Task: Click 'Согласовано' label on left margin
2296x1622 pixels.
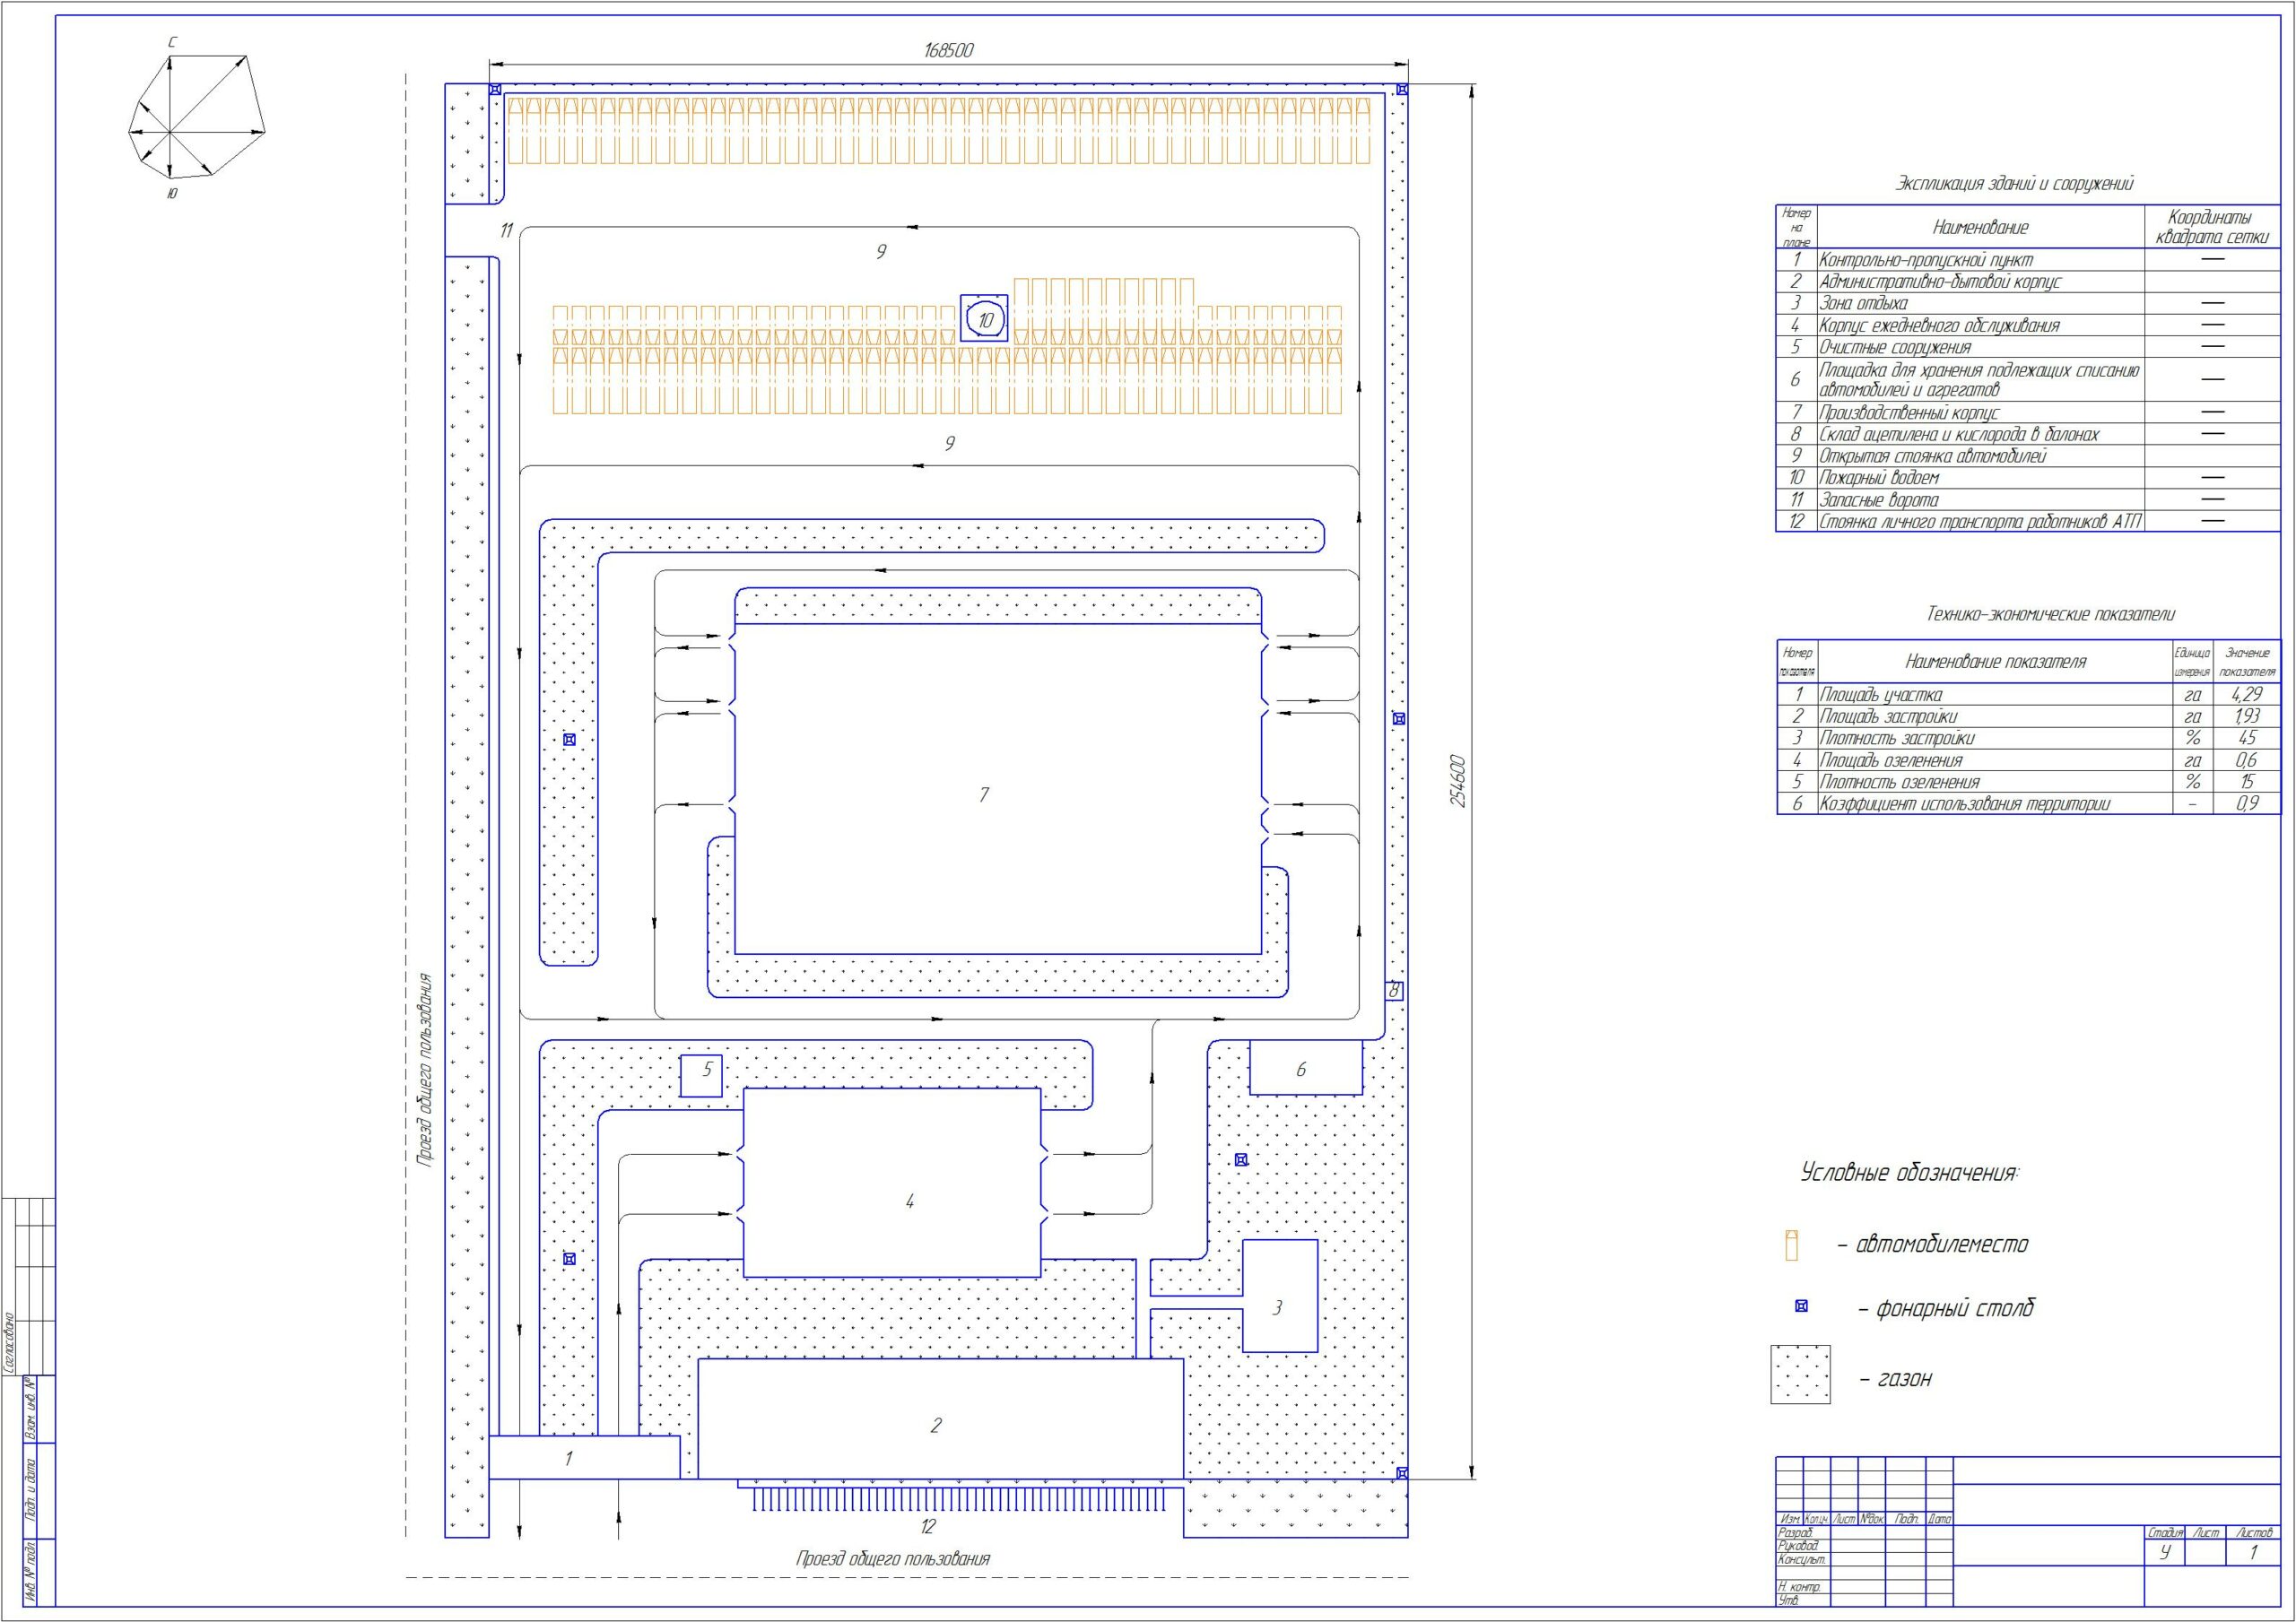Action: tap(10, 1343)
